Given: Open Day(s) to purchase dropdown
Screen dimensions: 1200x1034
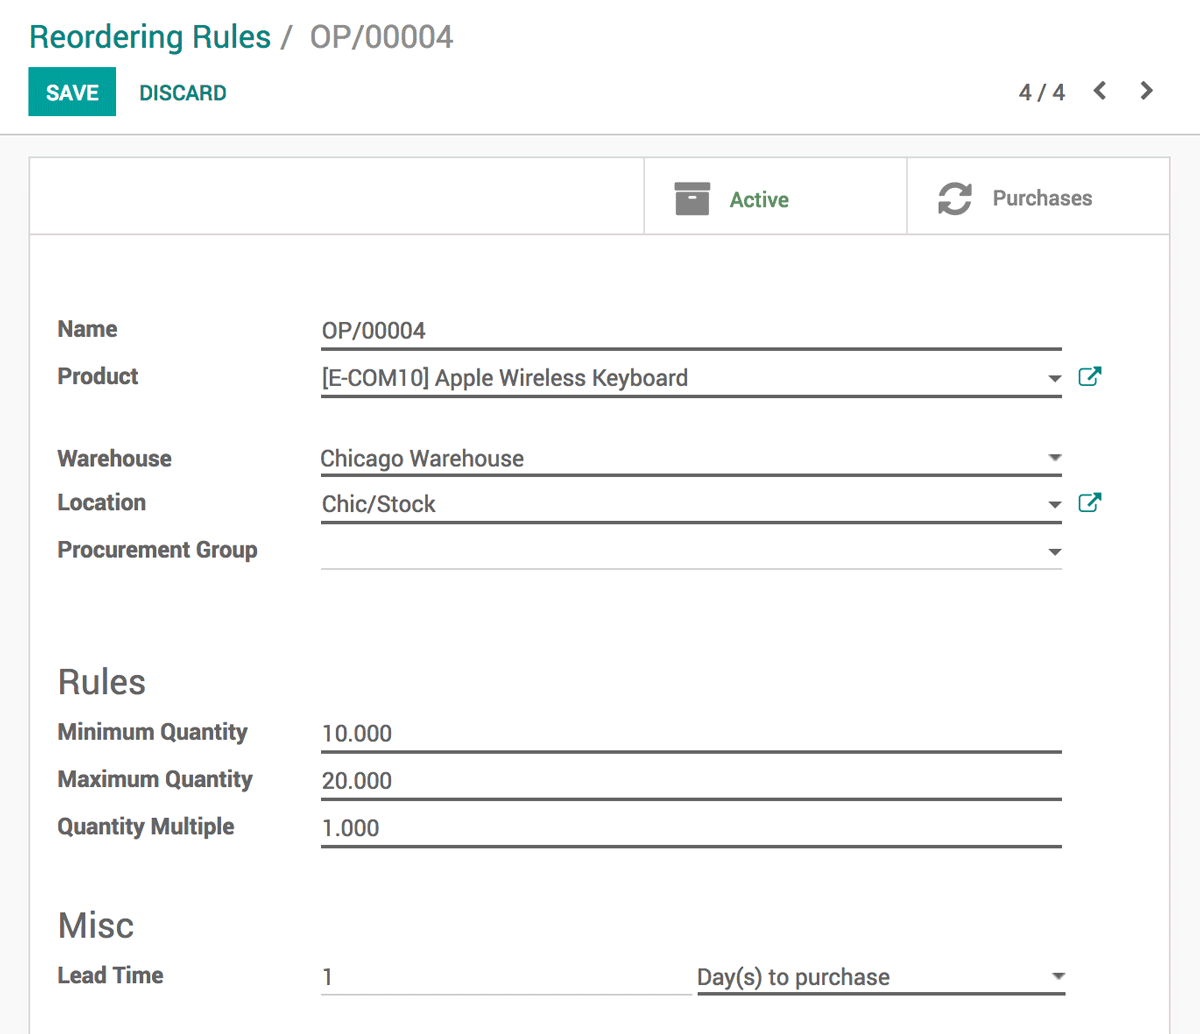Looking at the screenshot, I should pyautogui.click(x=1058, y=977).
